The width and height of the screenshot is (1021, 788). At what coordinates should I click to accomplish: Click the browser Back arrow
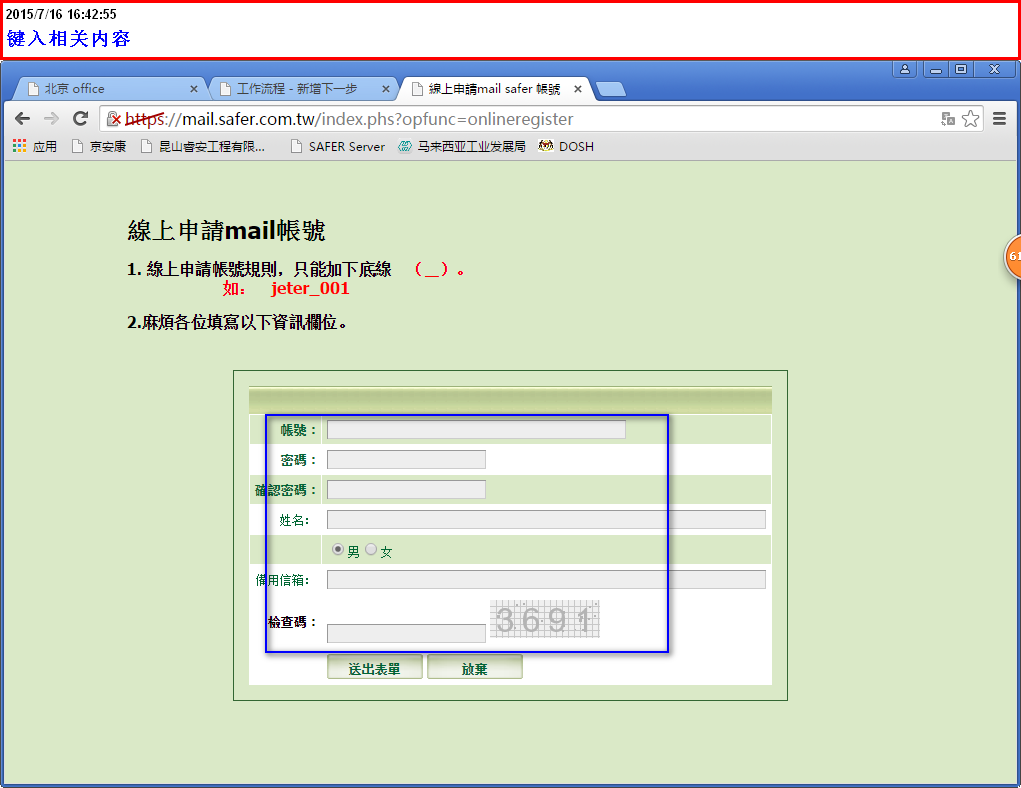tap(22, 119)
